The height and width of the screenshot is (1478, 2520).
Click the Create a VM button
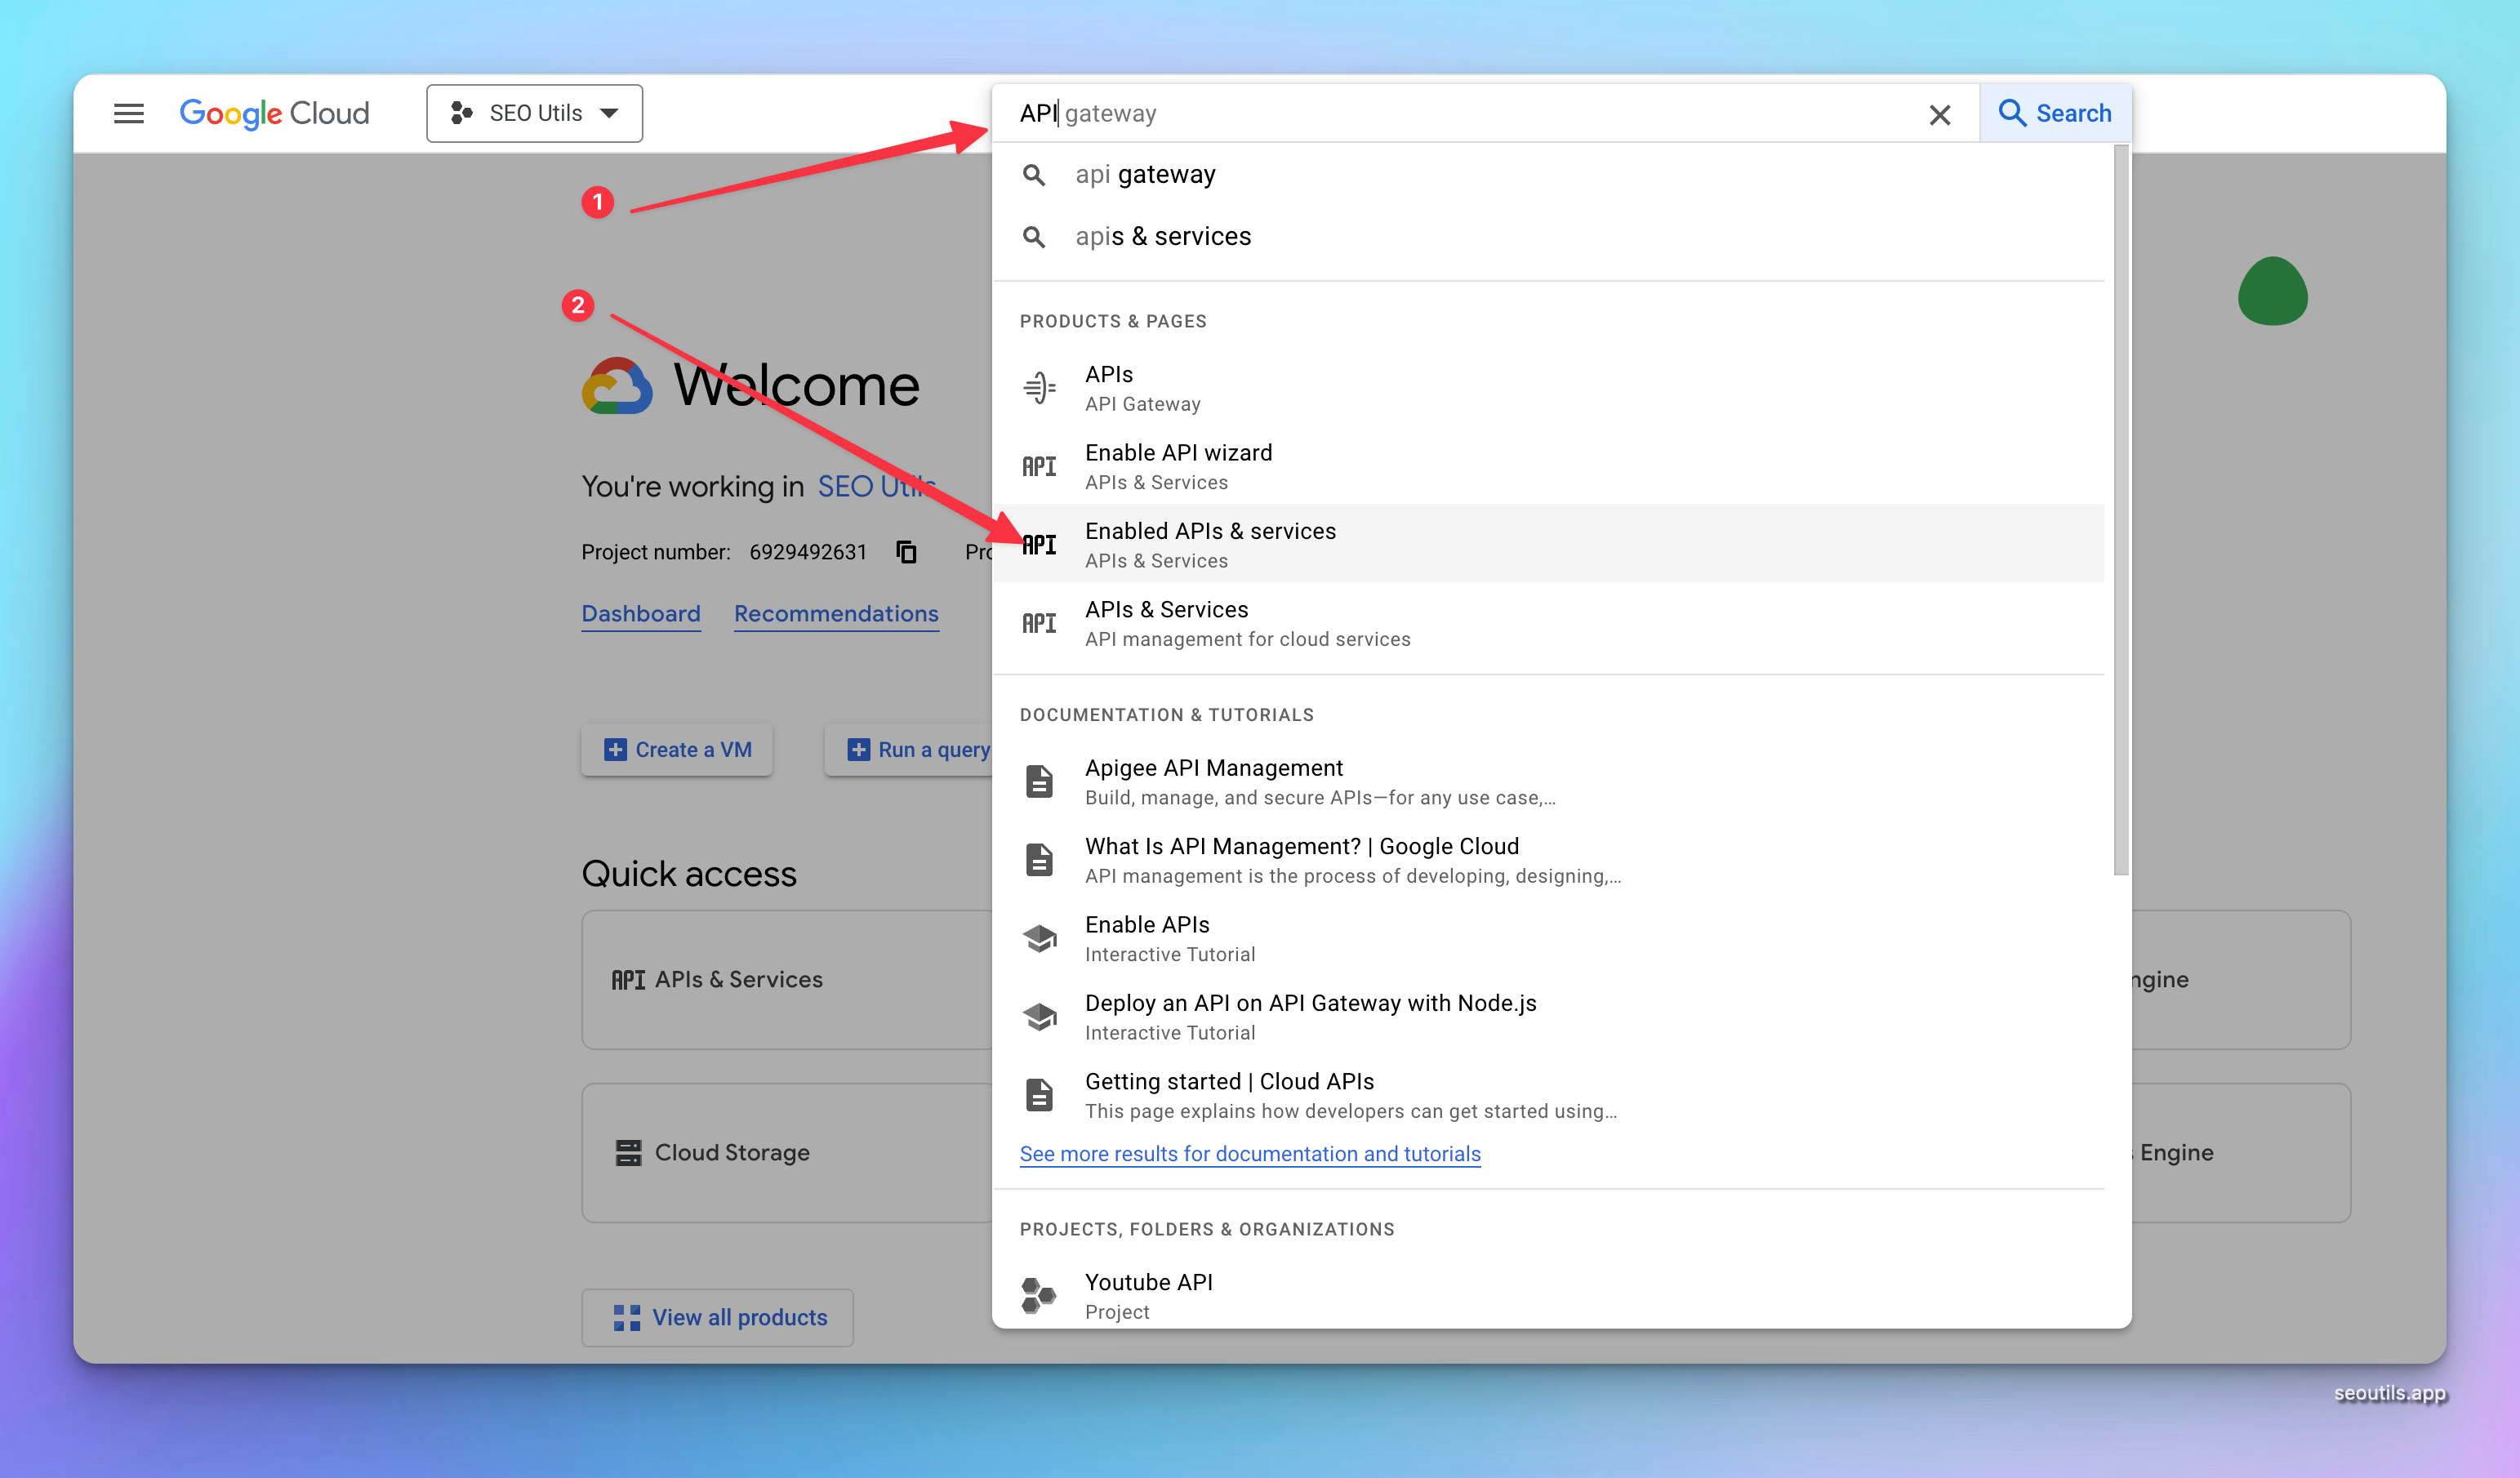point(677,749)
